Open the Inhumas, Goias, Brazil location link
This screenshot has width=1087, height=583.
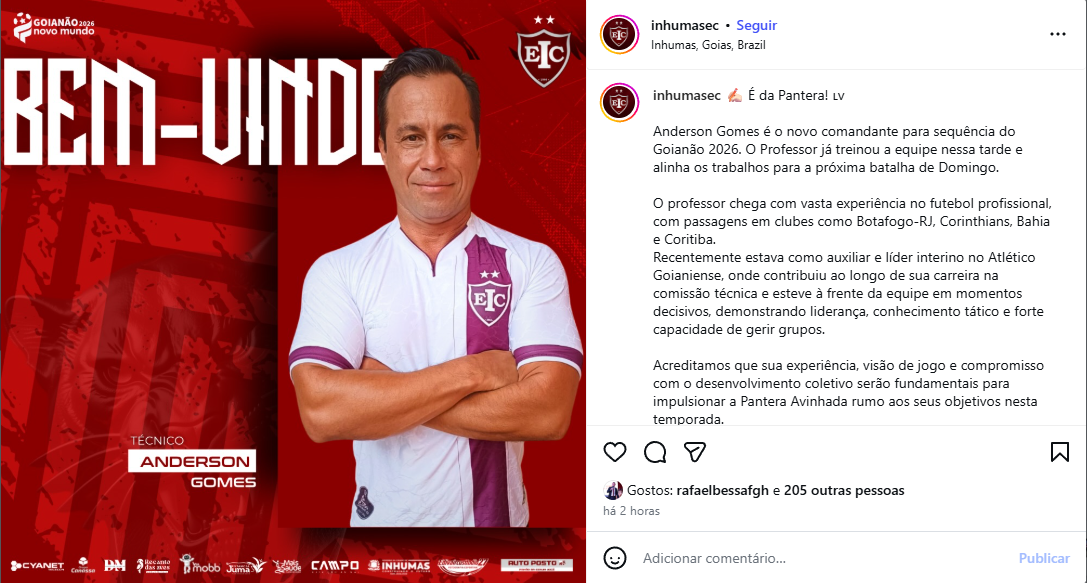pyautogui.click(x=708, y=45)
